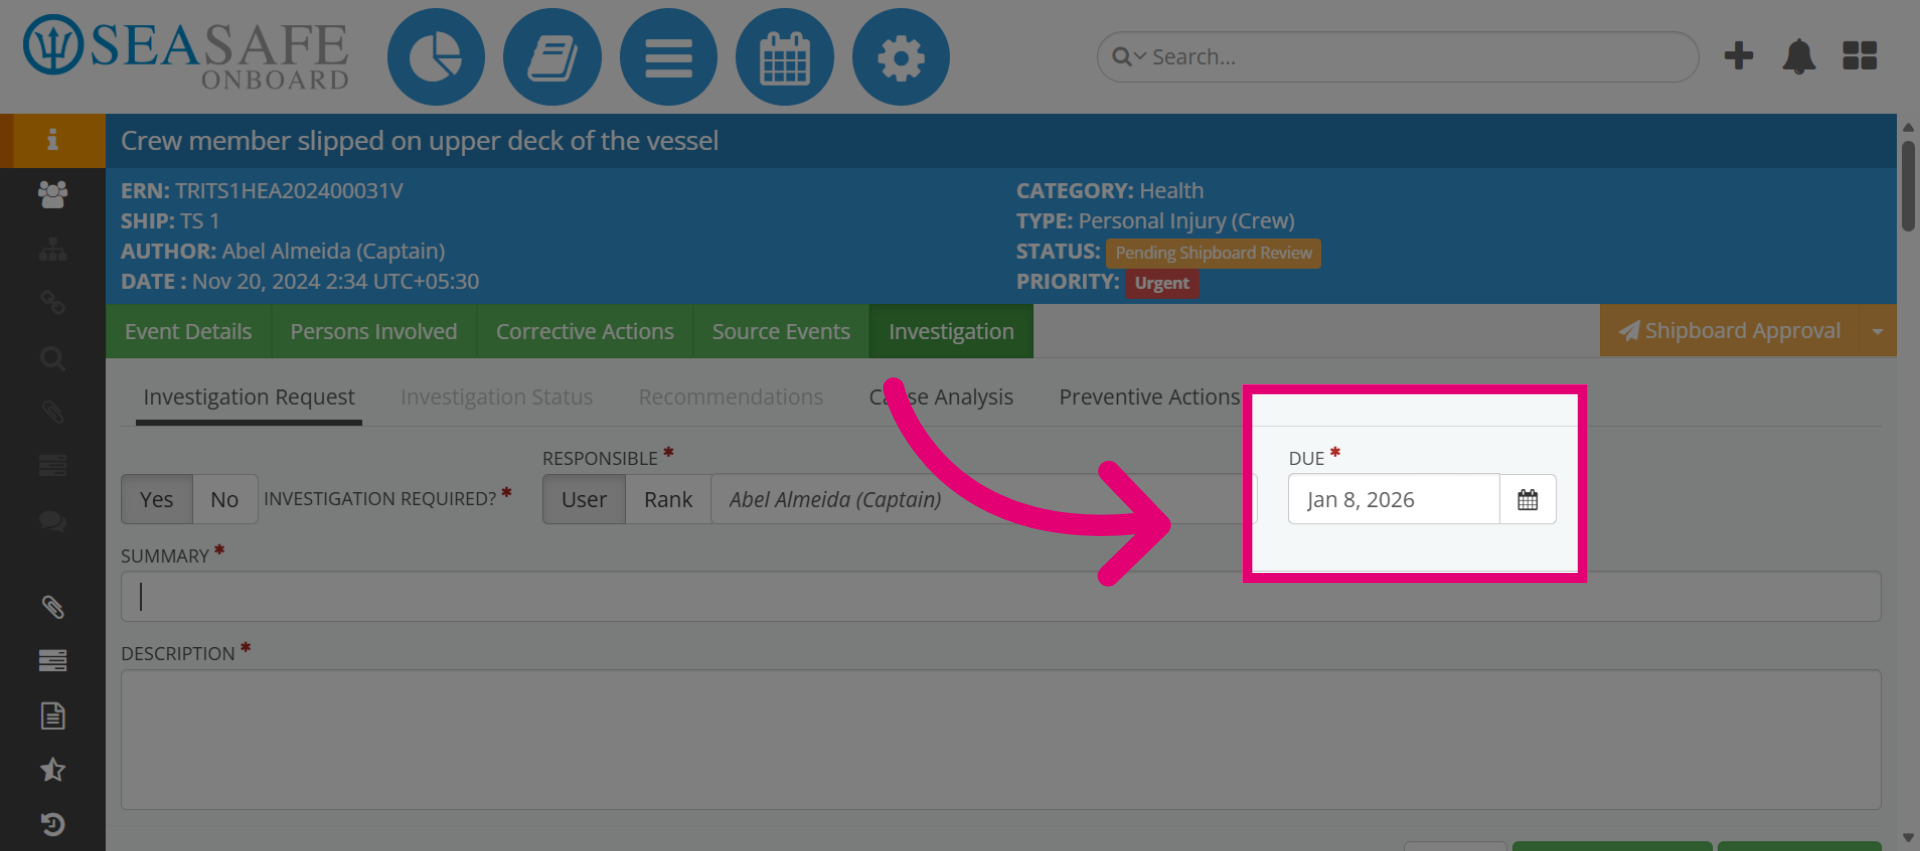The height and width of the screenshot is (851, 1920).
Task: Click the SeaSafe Onboard logo
Action: click(187, 52)
